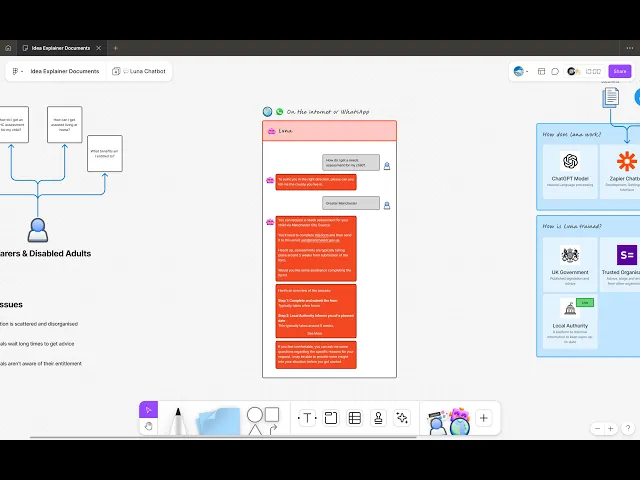640x480 pixels.
Task: Select the Table tool
Action: pyautogui.click(x=354, y=418)
